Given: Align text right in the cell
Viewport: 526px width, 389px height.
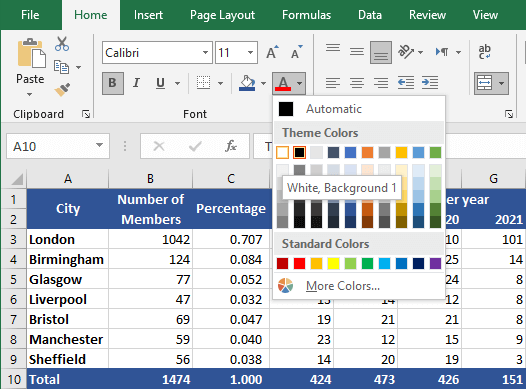Looking at the screenshot, I should pyautogui.click(x=381, y=82).
